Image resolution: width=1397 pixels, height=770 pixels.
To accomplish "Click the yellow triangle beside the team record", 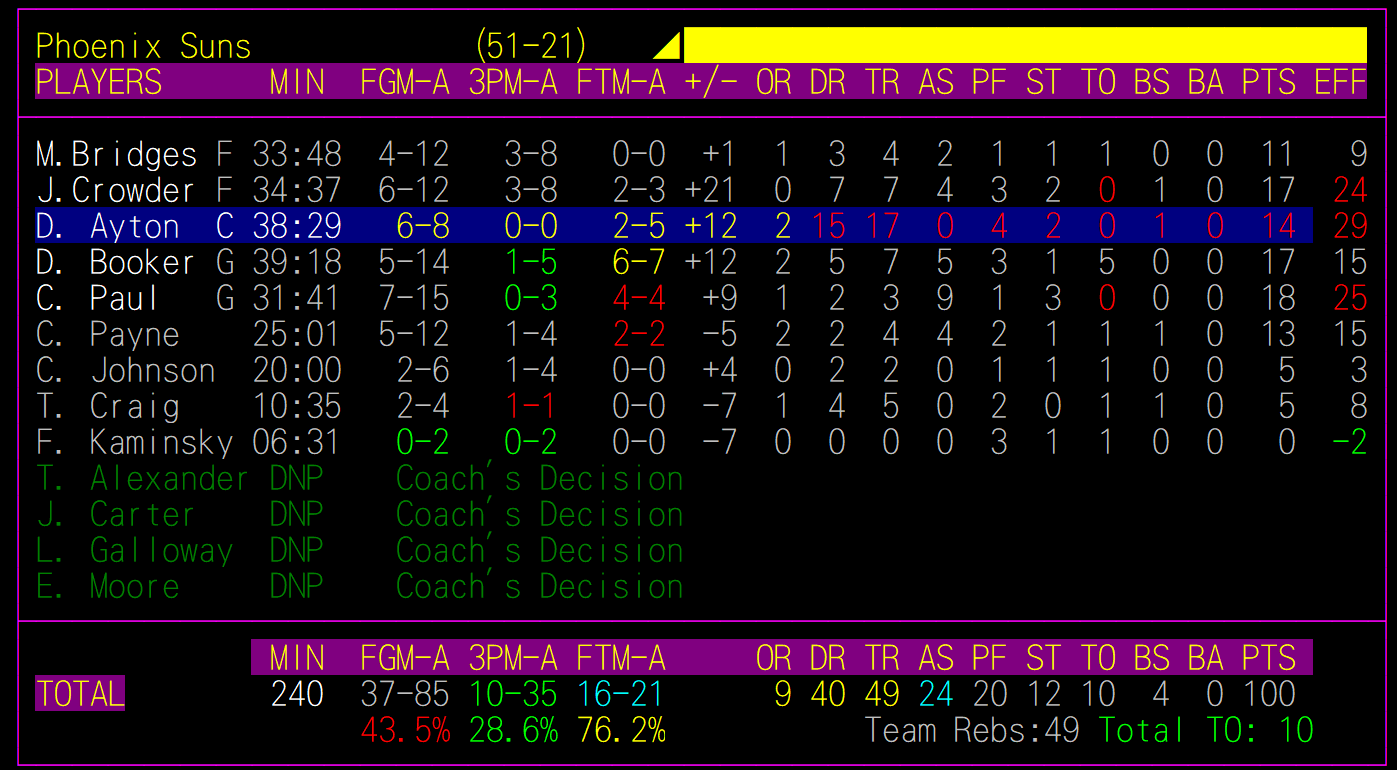I will click(x=669, y=46).
